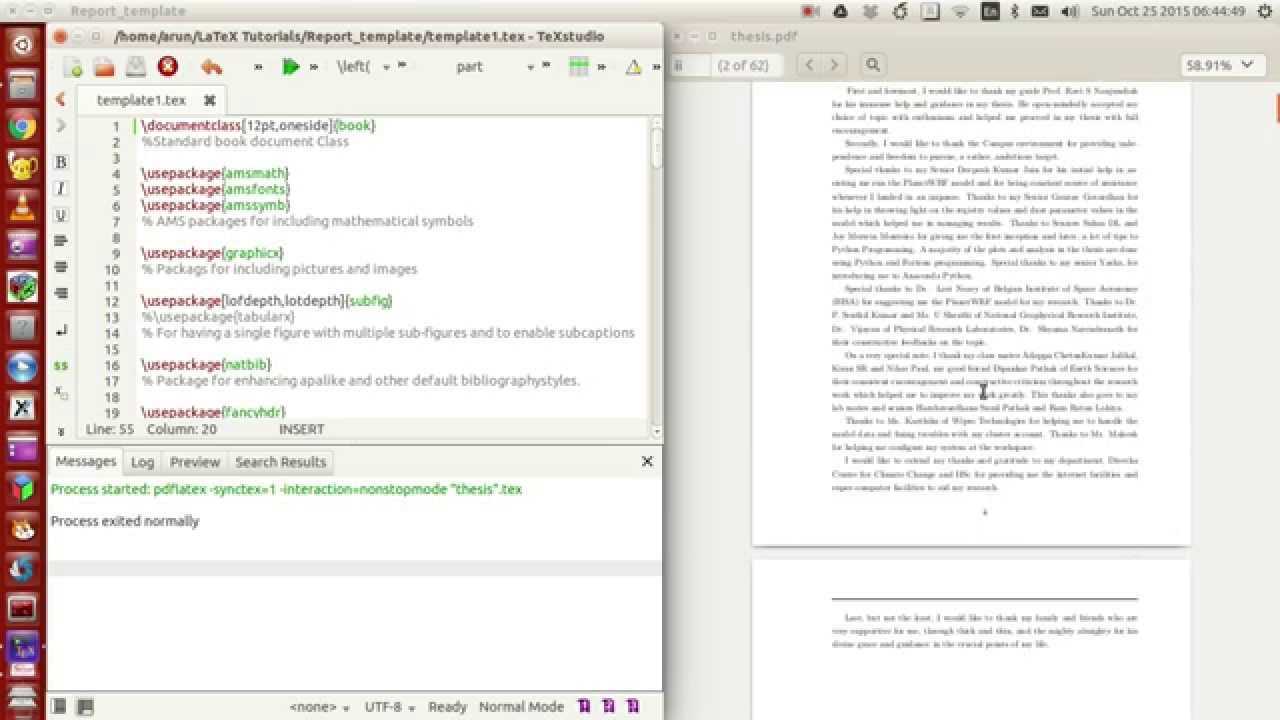Click the align left icon in the sidebar
Screen dimensions: 1280x720
click(x=61, y=241)
